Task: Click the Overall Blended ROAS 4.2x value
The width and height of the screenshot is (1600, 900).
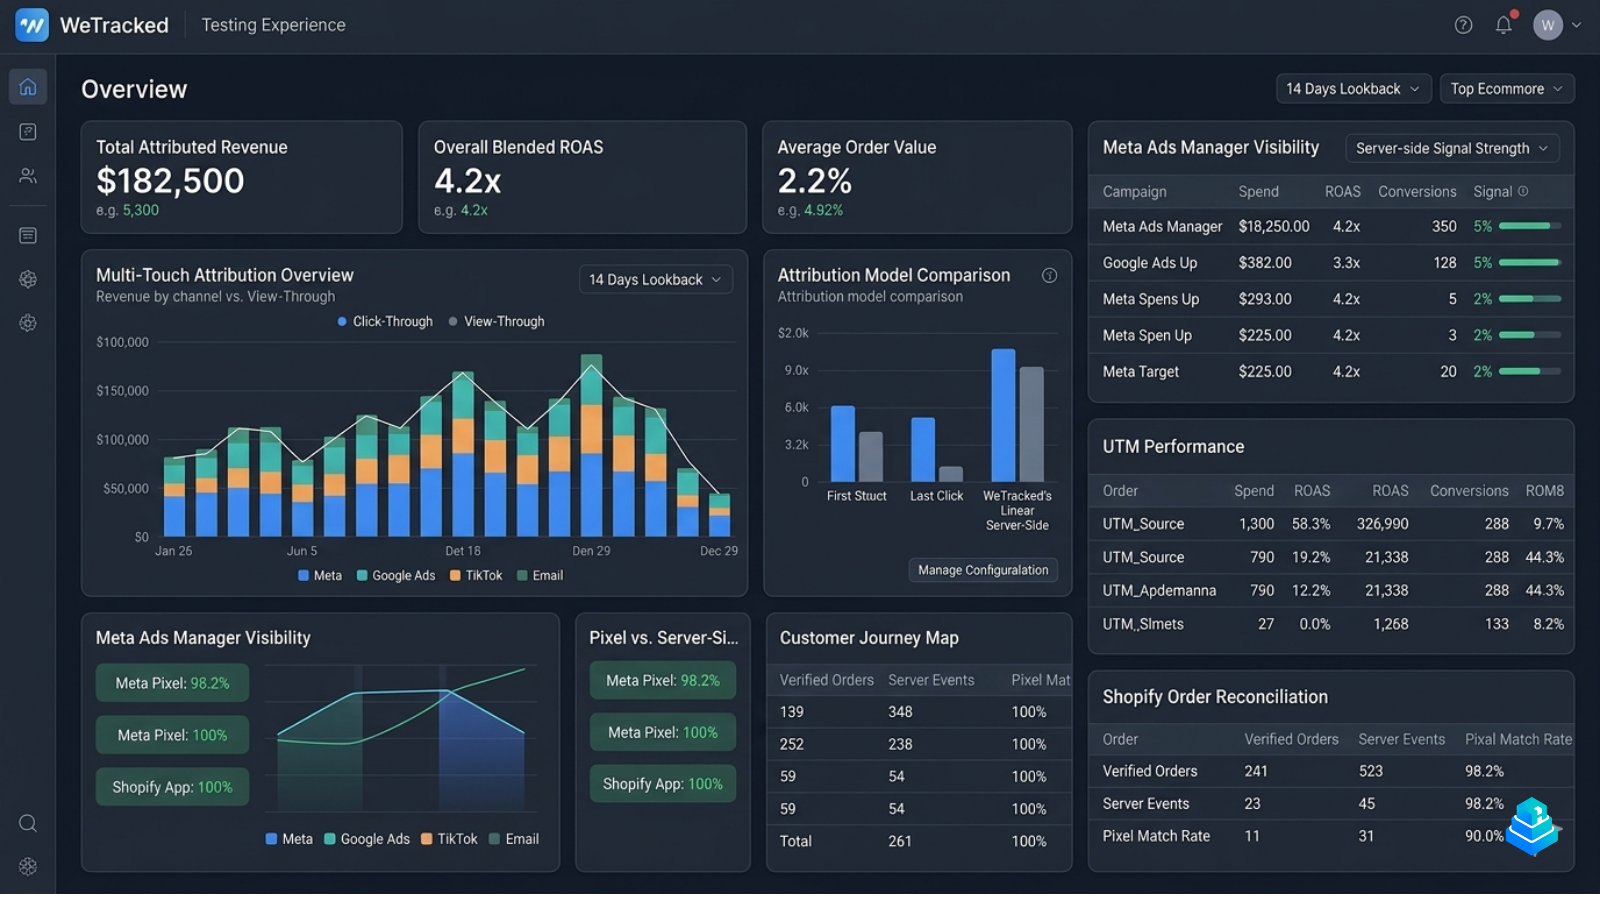Action: pyautogui.click(x=467, y=181)
